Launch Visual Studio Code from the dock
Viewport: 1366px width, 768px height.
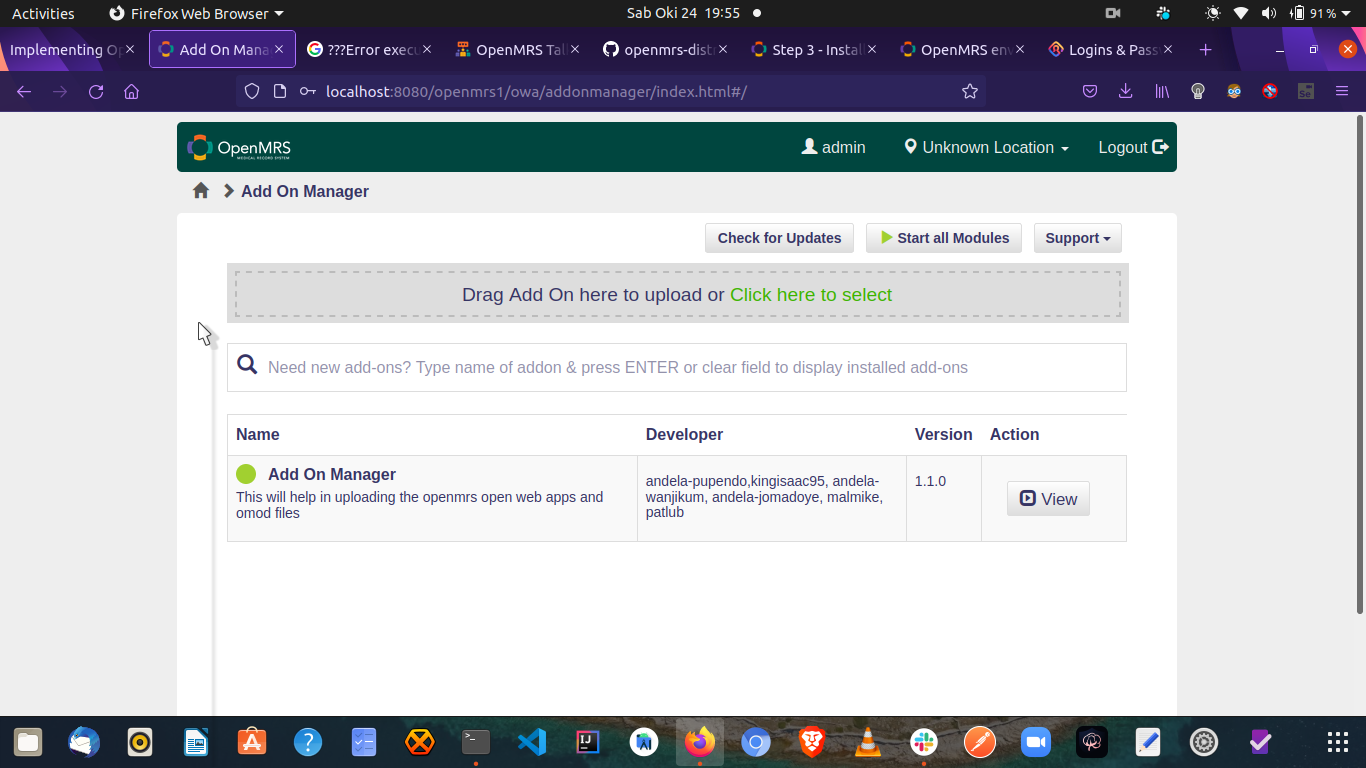(x=532, y=742)
